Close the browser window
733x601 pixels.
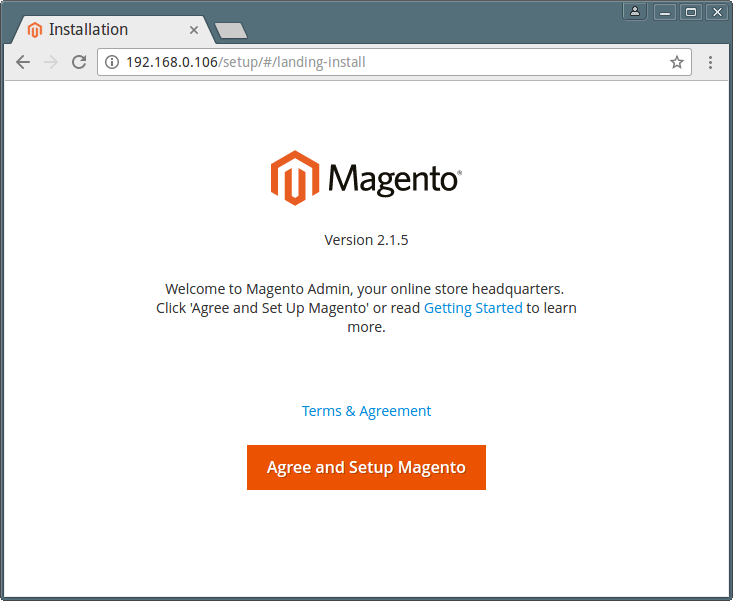click(717, 12)
